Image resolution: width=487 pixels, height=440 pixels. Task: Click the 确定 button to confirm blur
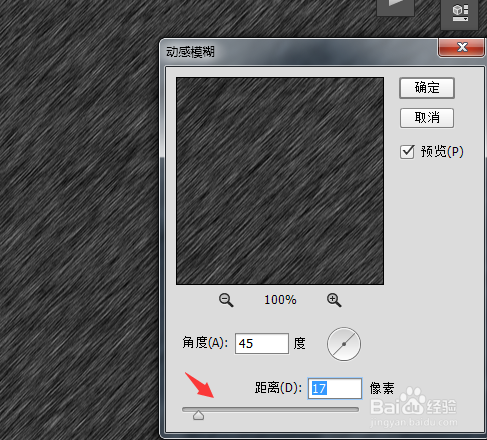pyautogui.click(x=427, y=88)
